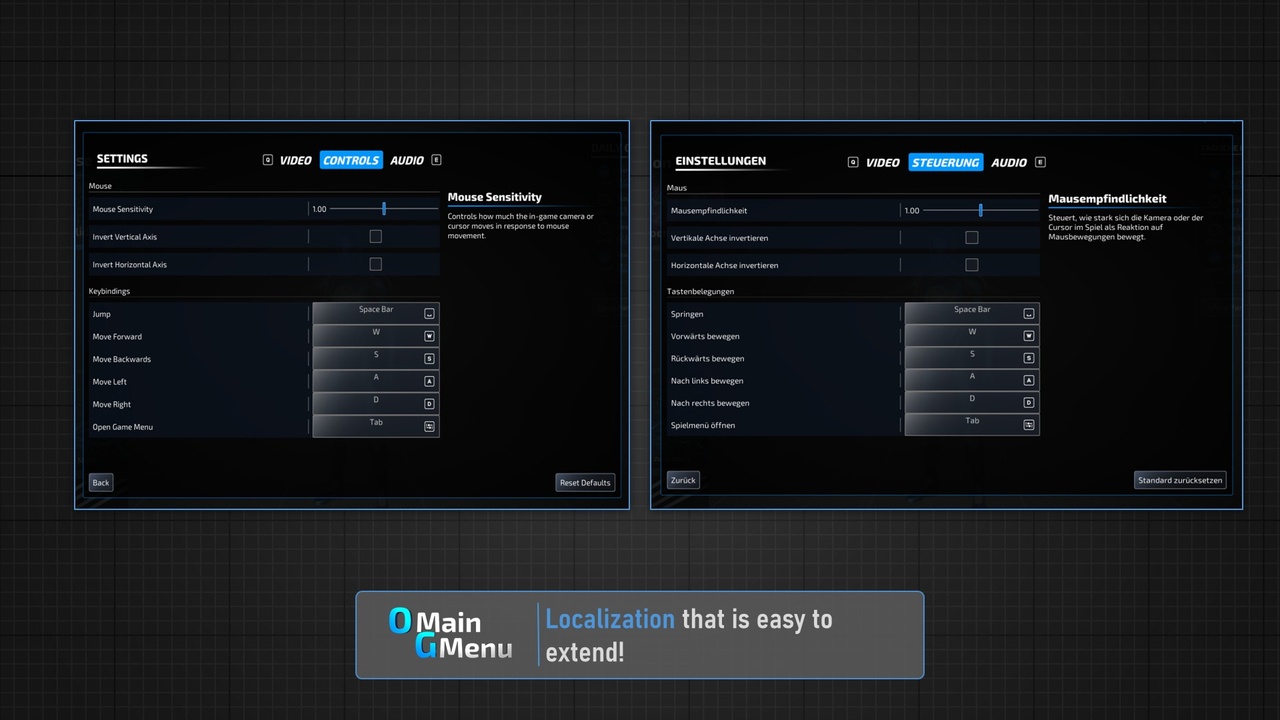Click the S key icon for Move Backwards
1280x720 pixels.
point(429,358)
